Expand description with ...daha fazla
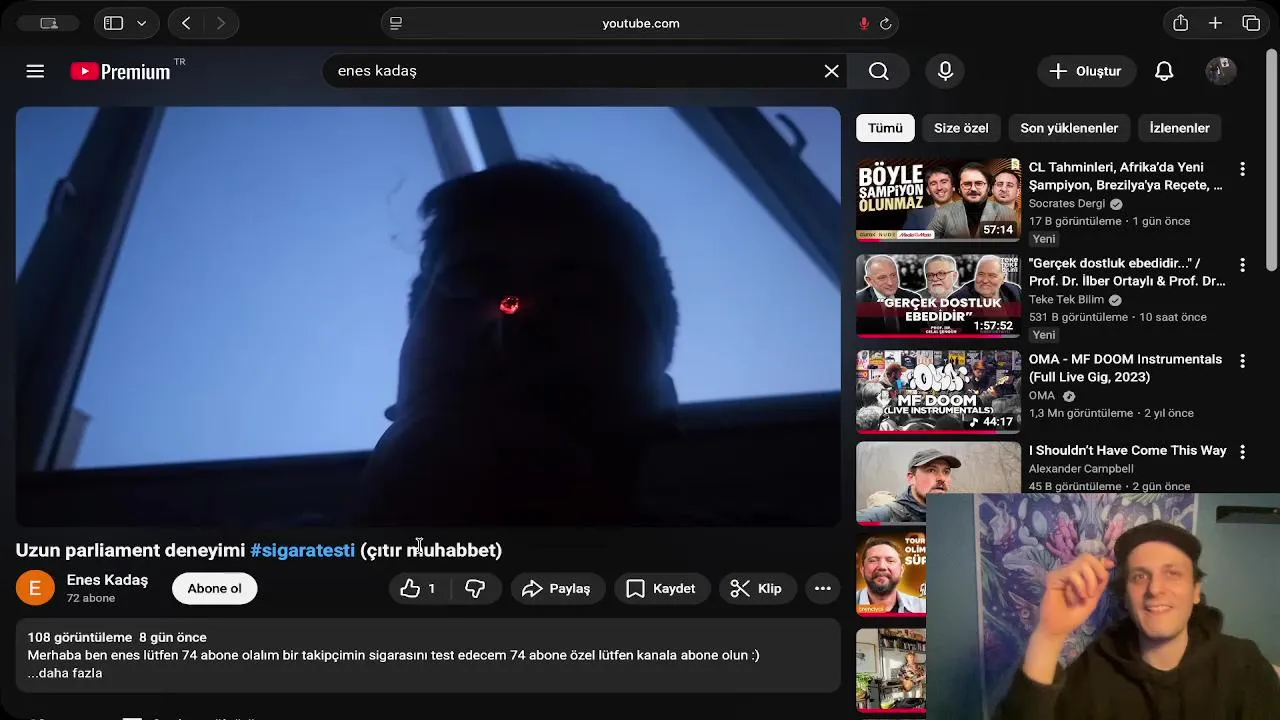1280x720 pixels. click(65, 673)
